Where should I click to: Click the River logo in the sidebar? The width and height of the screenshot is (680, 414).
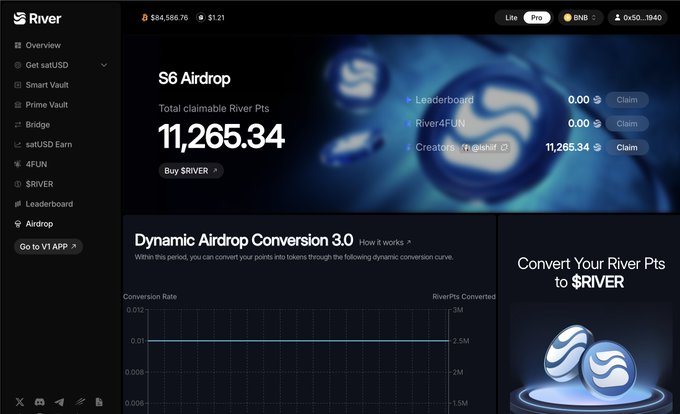[x=37, y=18]
